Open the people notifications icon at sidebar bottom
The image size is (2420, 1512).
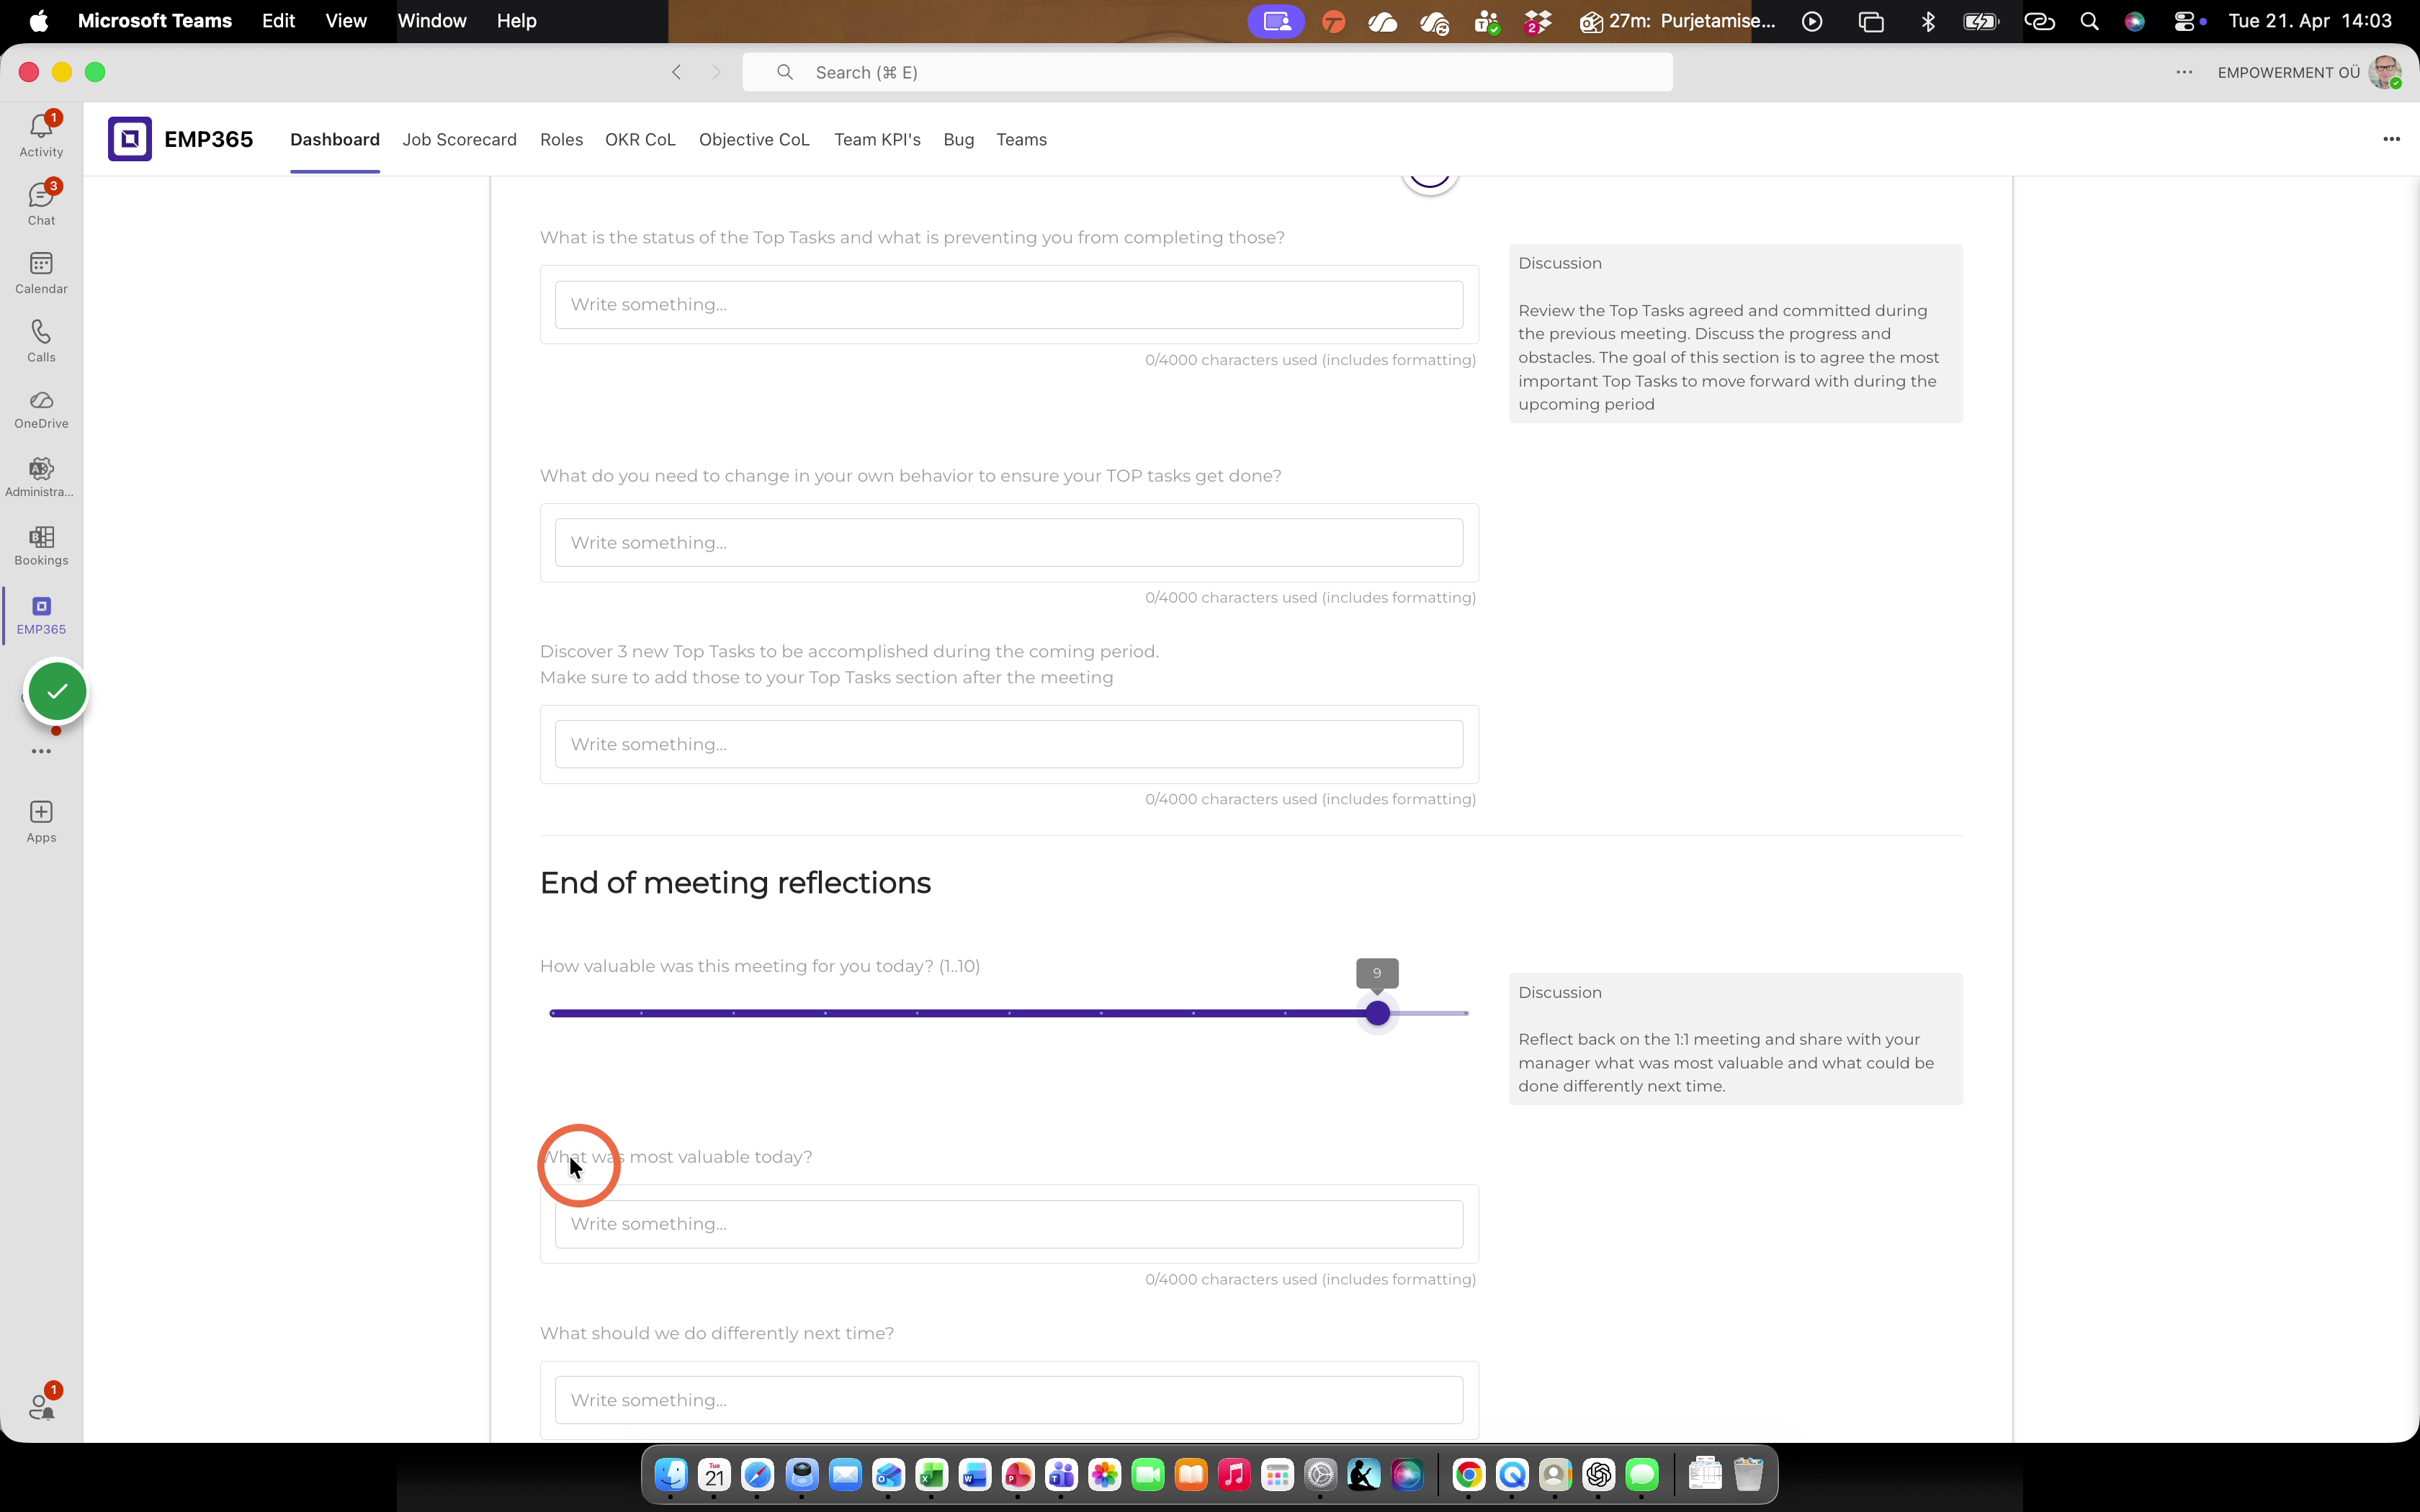click(x=41, y=1406)
